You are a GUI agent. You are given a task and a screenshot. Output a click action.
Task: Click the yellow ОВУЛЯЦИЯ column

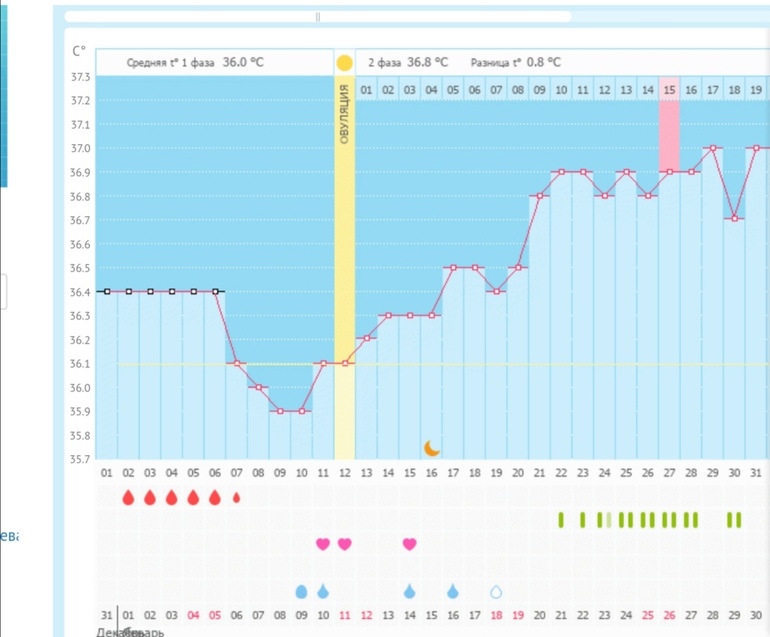(344, 250)
